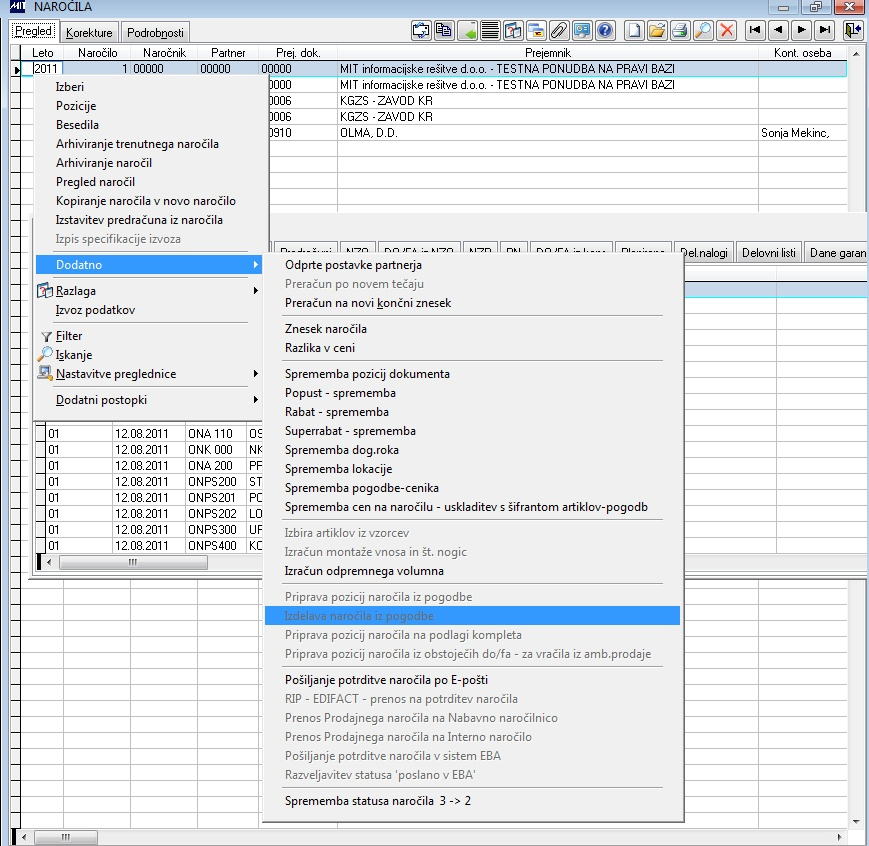Switch to the Korekture tab

pyautogui.click(x=89, y=32)
